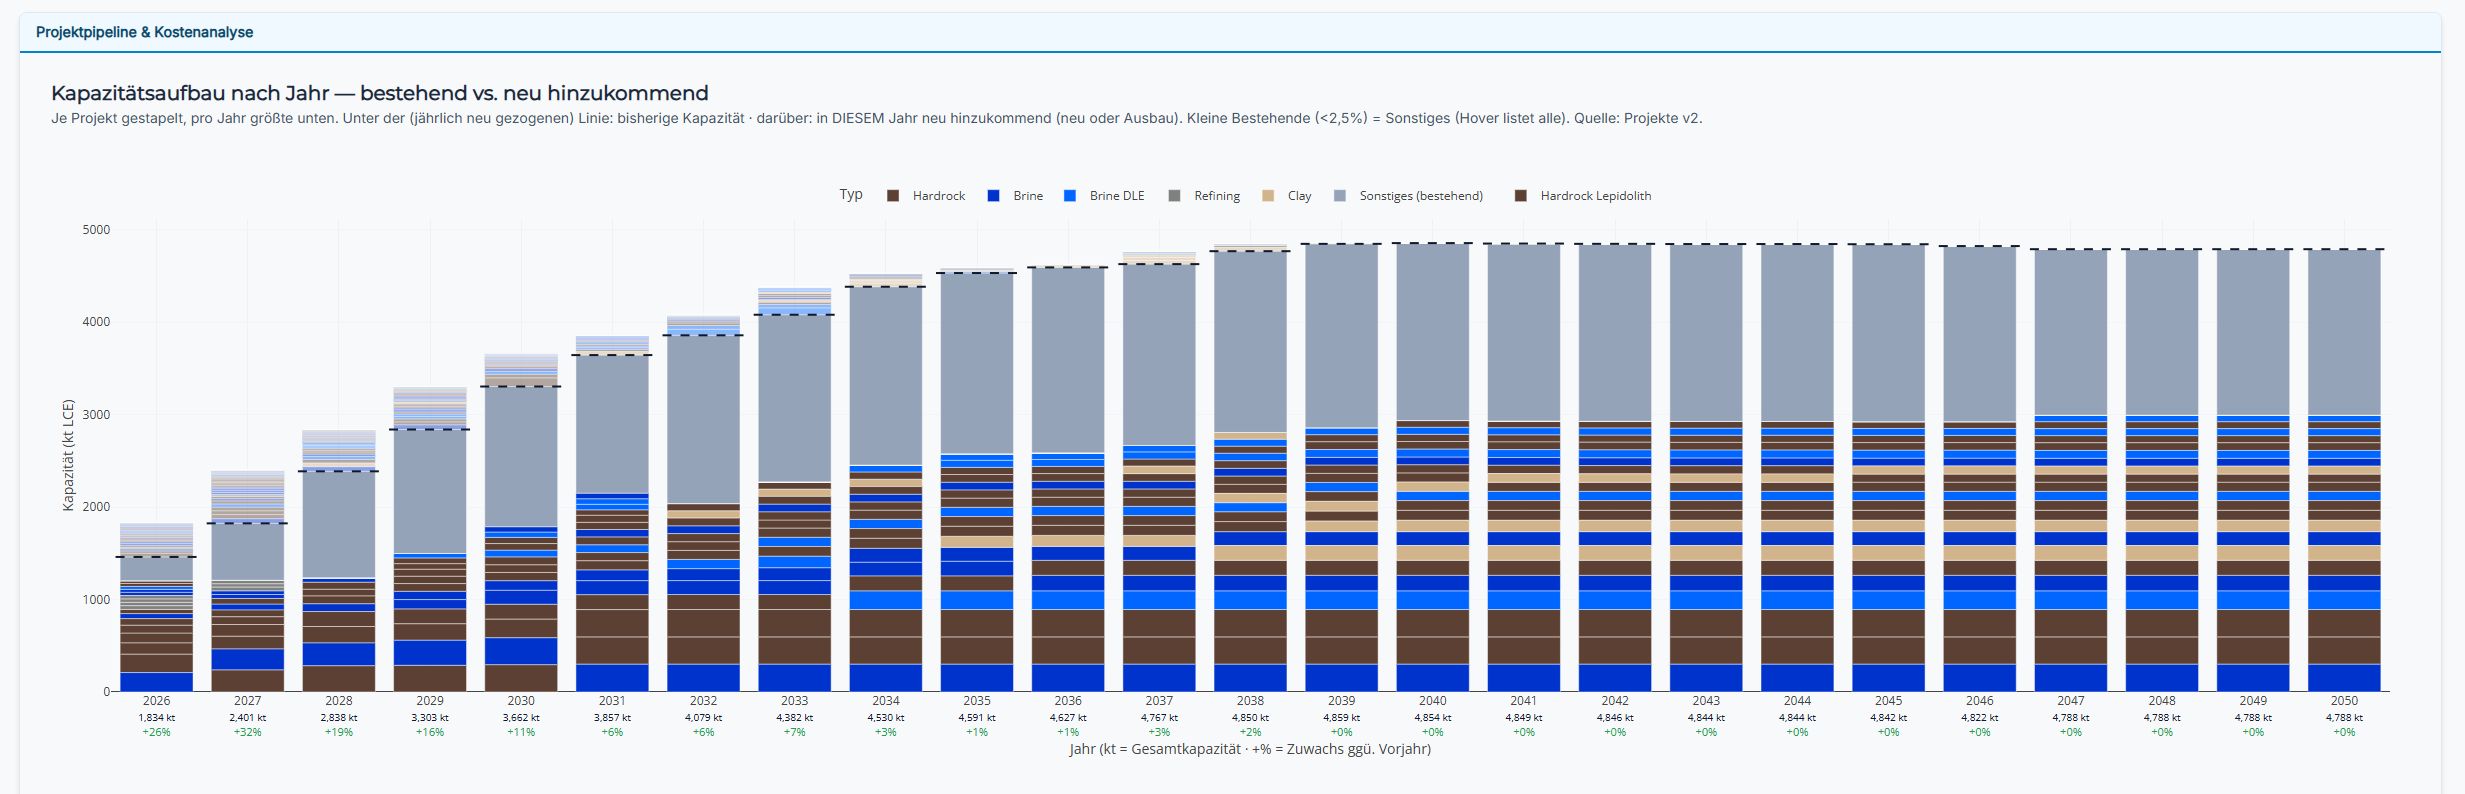Click the x-axis year label 2028

click(339, 701)
